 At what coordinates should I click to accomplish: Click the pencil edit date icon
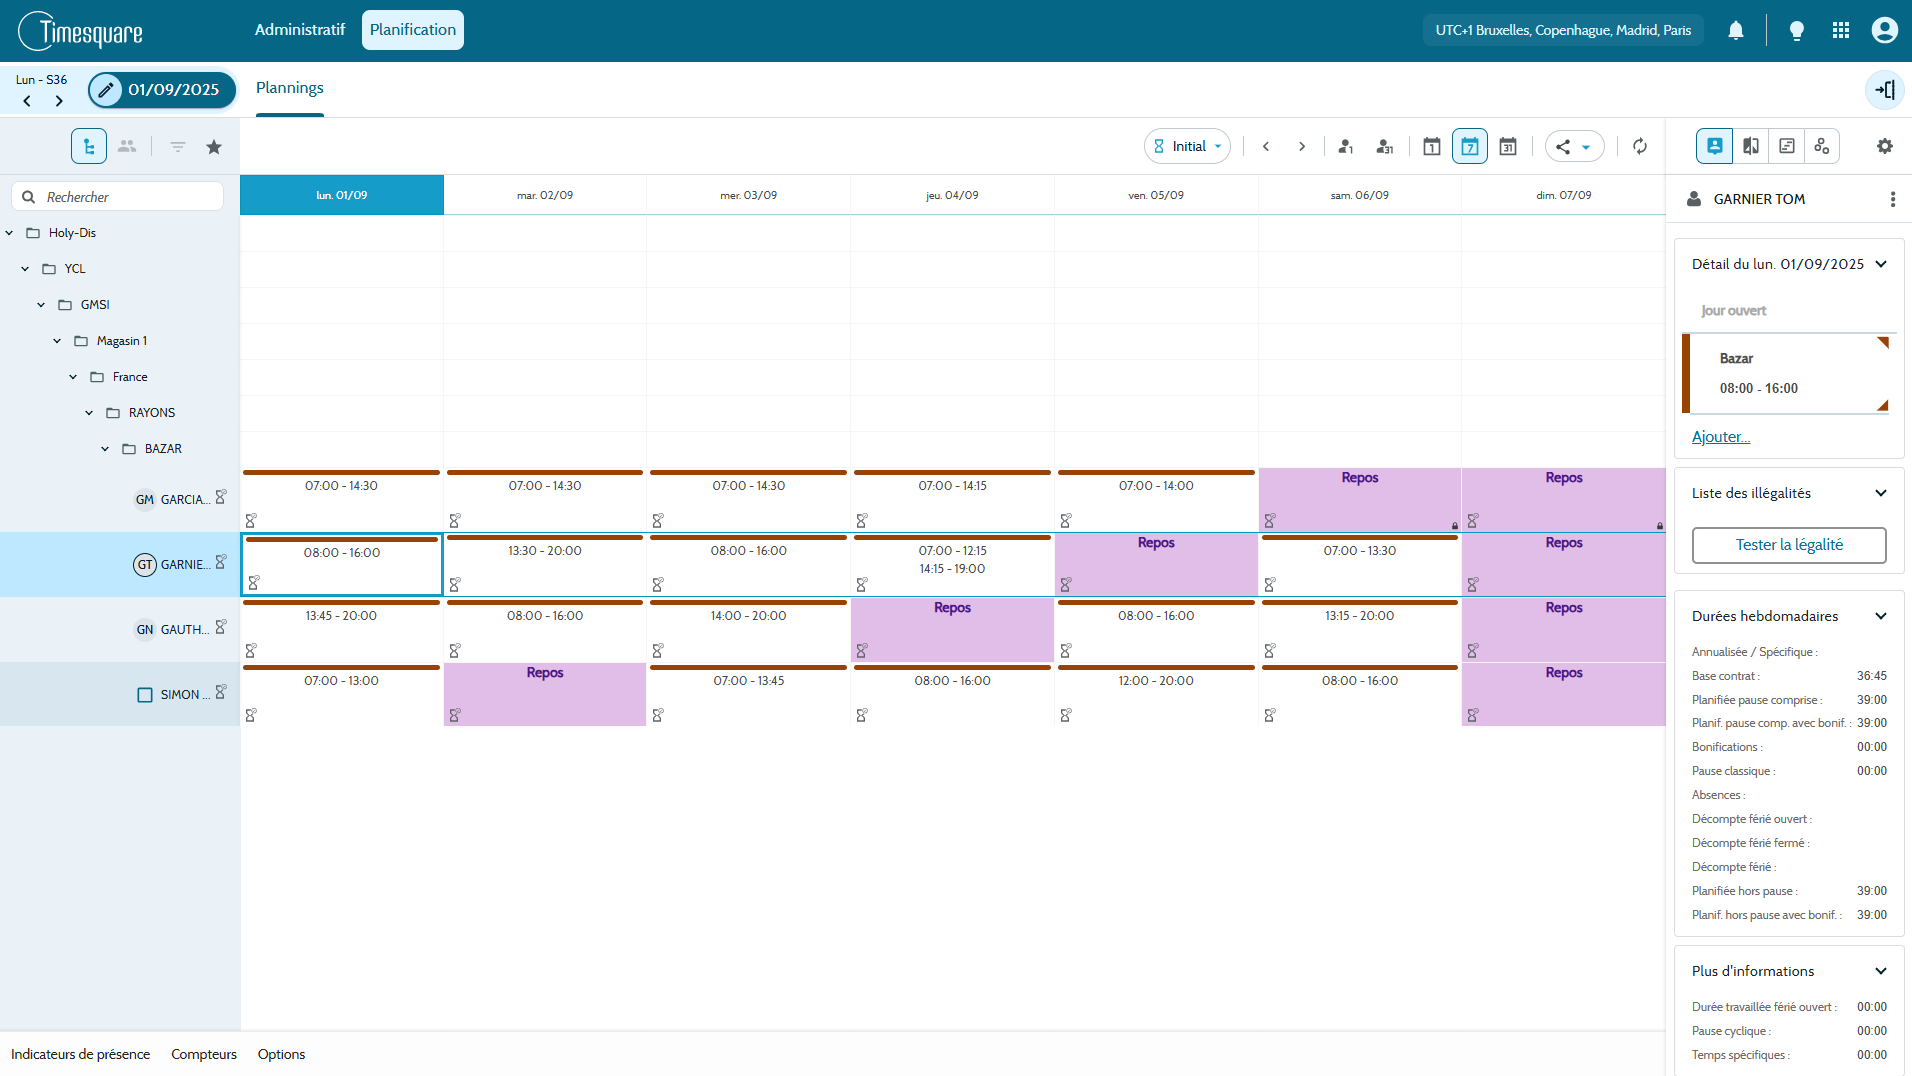point(105,90)
